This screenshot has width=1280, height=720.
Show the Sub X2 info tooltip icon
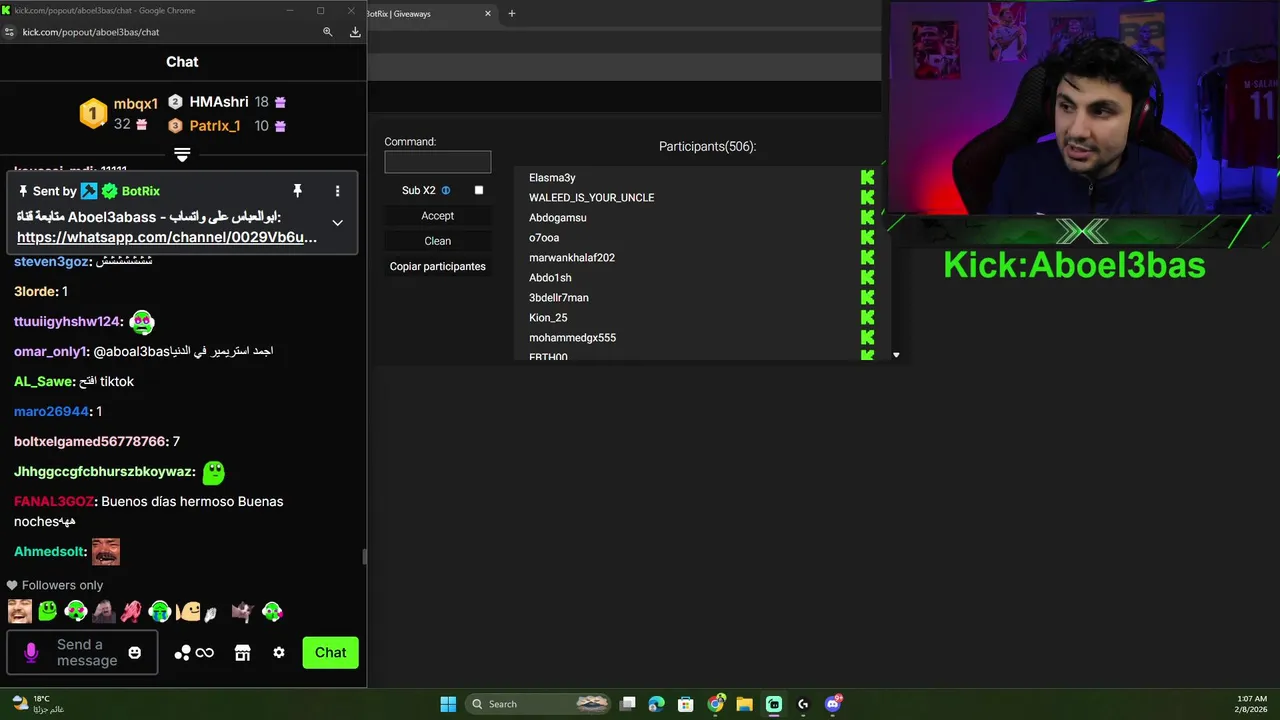(446, 190)
